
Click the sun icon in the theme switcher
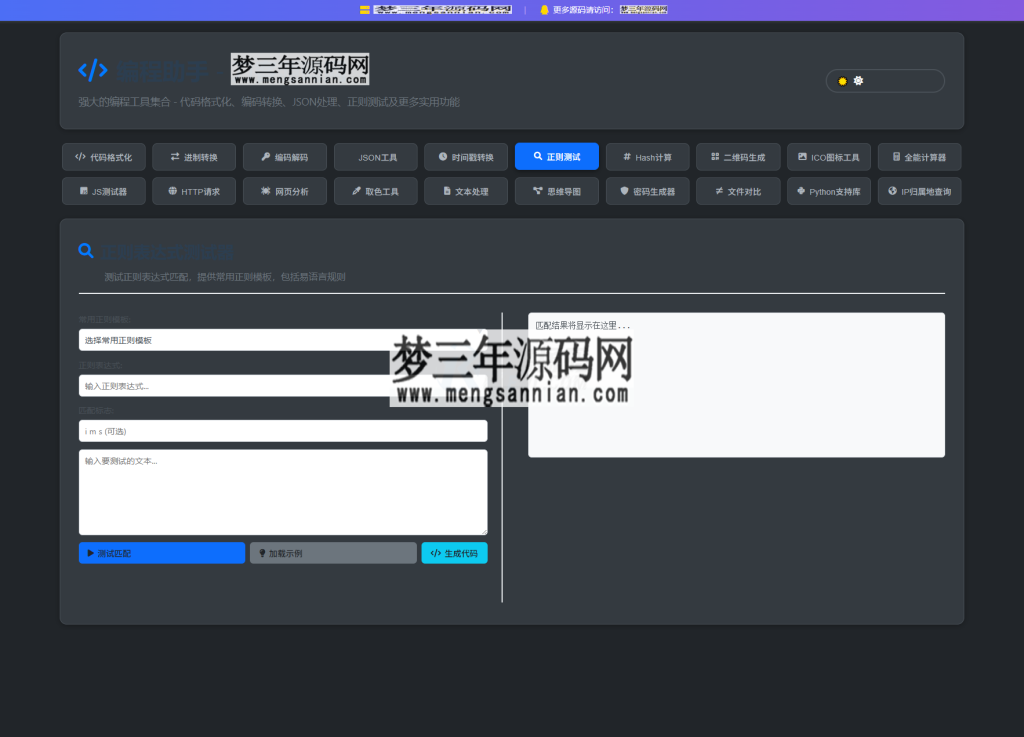coord(842,81)
